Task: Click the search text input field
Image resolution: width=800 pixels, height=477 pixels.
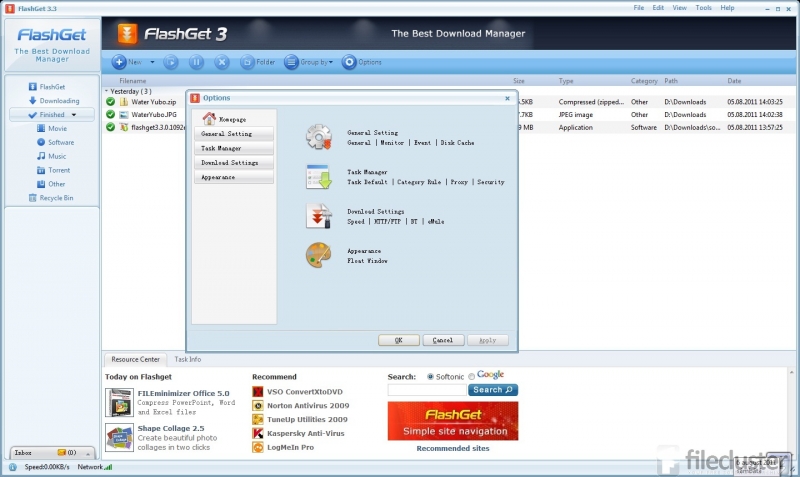Action: click(x=426, y=390)
